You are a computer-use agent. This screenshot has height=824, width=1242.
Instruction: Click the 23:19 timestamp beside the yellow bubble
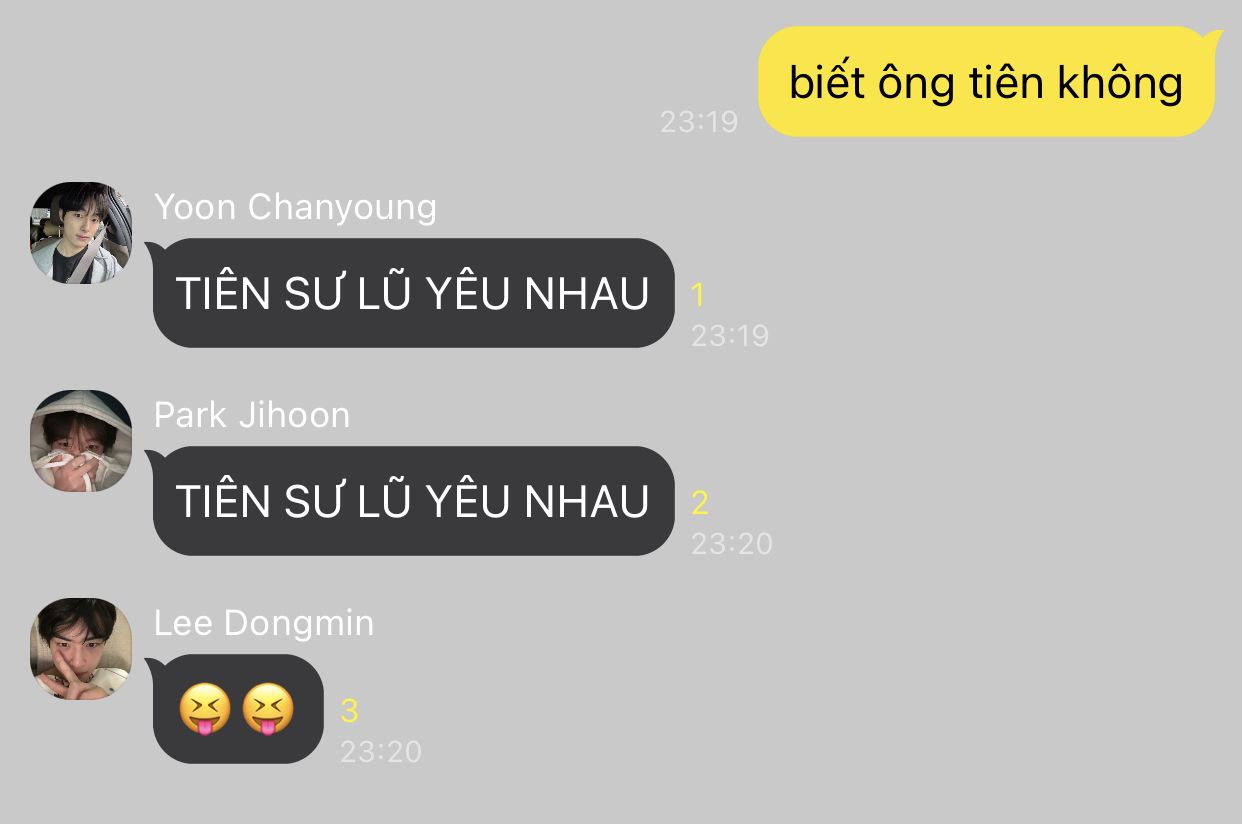point(699,122)
